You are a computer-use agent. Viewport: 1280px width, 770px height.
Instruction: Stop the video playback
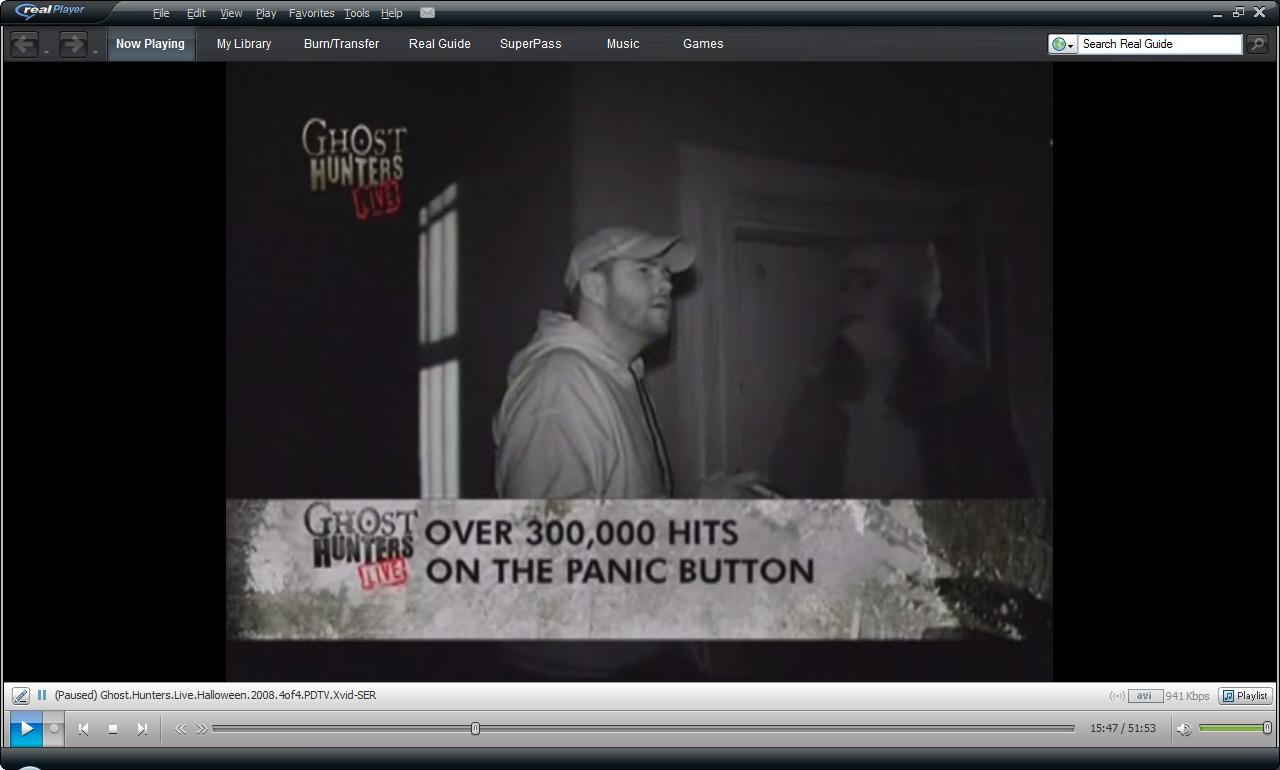(x=113, y=729)
